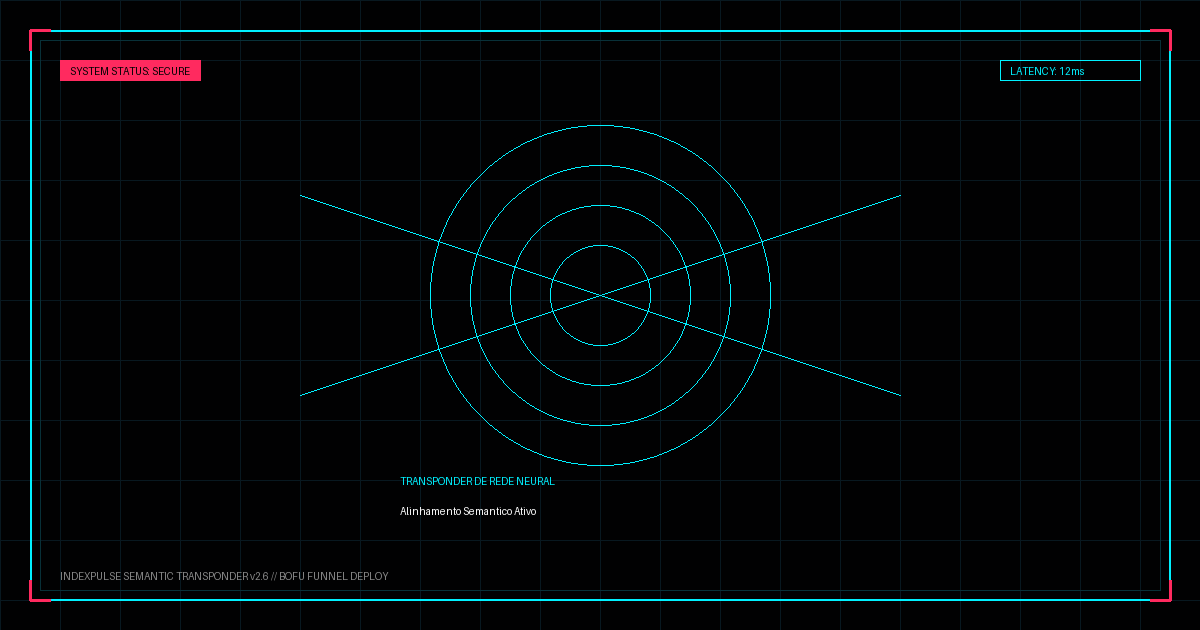Select the Alinhamento Semantico Ativo text

[468, 511]
